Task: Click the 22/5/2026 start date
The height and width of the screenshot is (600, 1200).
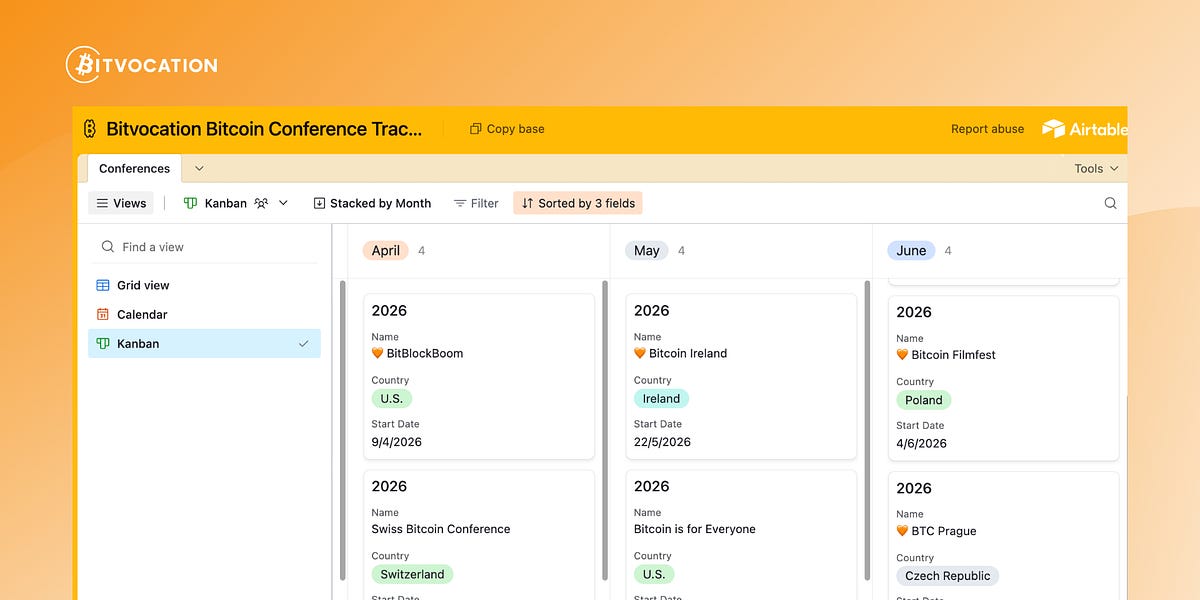Action: pyautogui.click(x=662, y=442)
